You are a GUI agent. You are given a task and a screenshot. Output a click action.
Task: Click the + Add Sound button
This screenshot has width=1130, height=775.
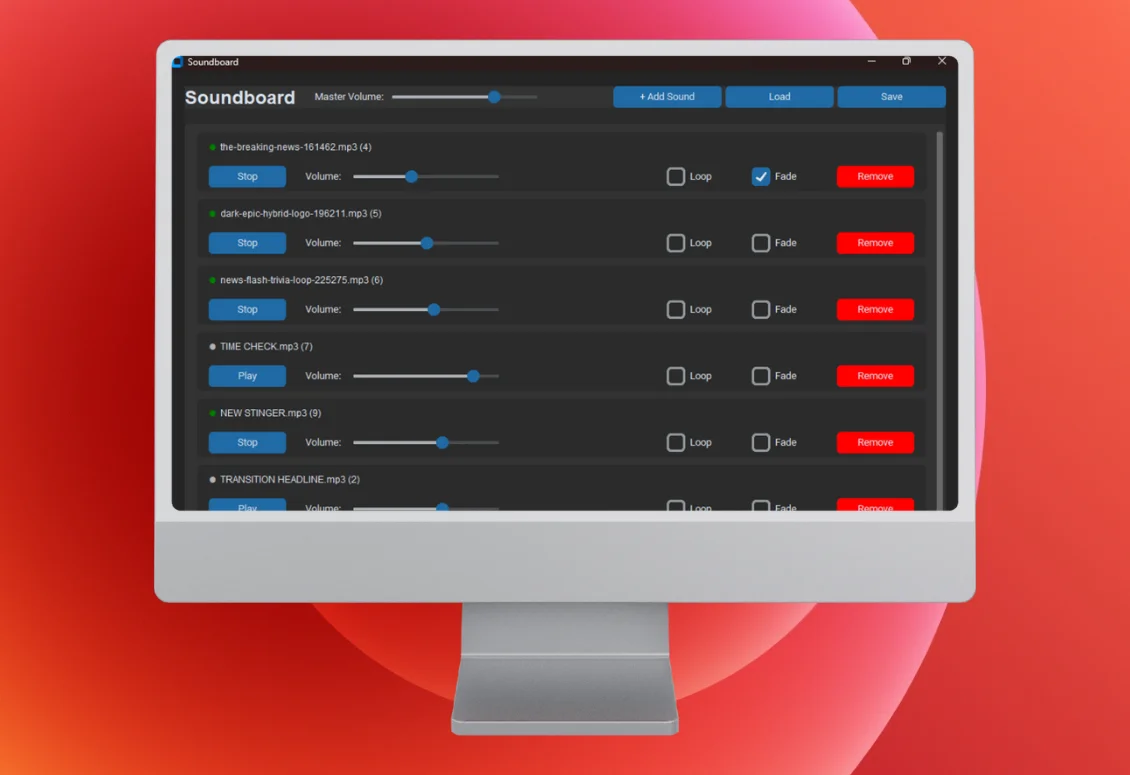pos(667,97)
